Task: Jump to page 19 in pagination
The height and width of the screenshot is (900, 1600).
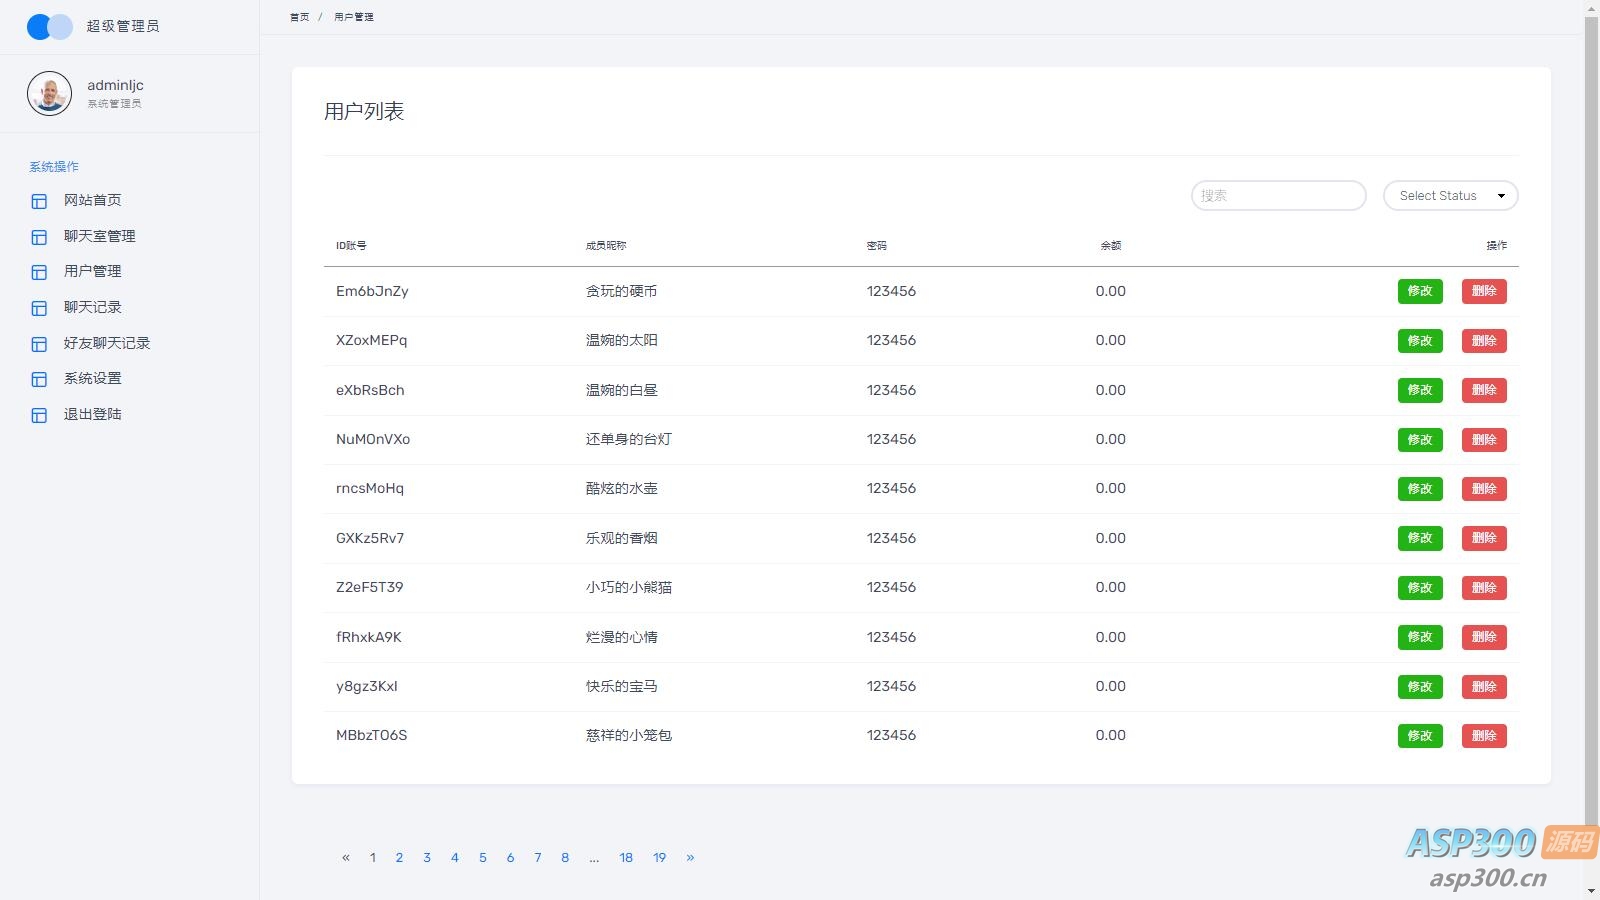Action: pyautogui.click(x=659, y=858)
